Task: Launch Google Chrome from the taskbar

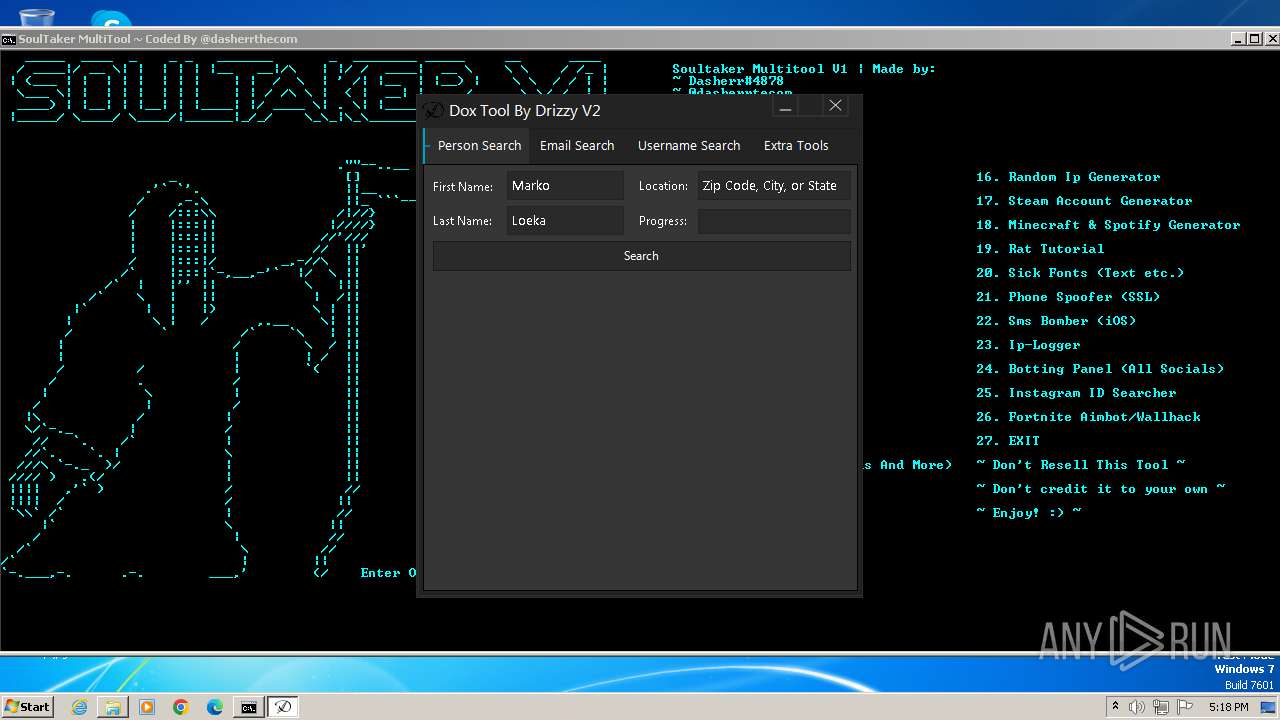Action: point(181,707)
